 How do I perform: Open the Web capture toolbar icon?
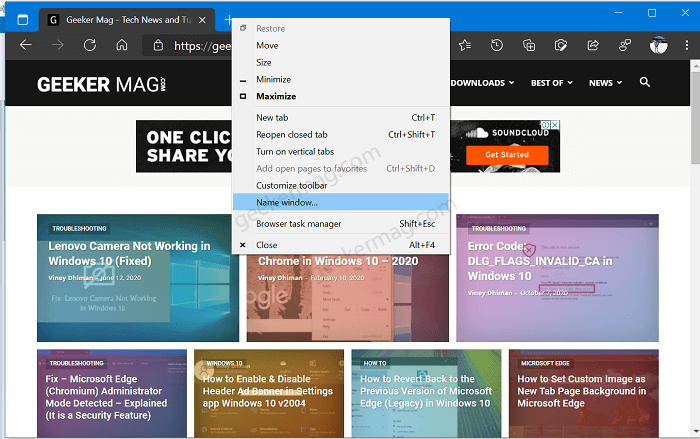[561, 45]
